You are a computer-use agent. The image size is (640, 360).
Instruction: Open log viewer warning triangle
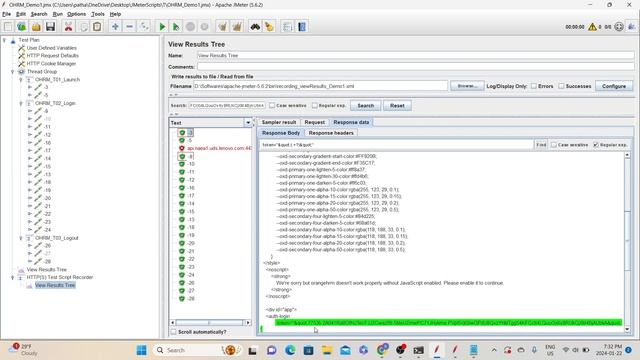tap(592, 27)
